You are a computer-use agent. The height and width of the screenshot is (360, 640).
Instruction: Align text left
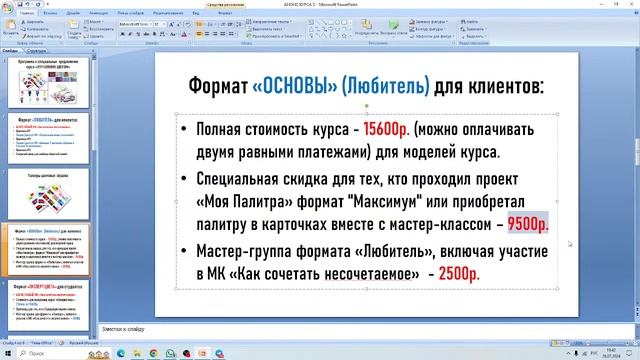coord(199,34)
